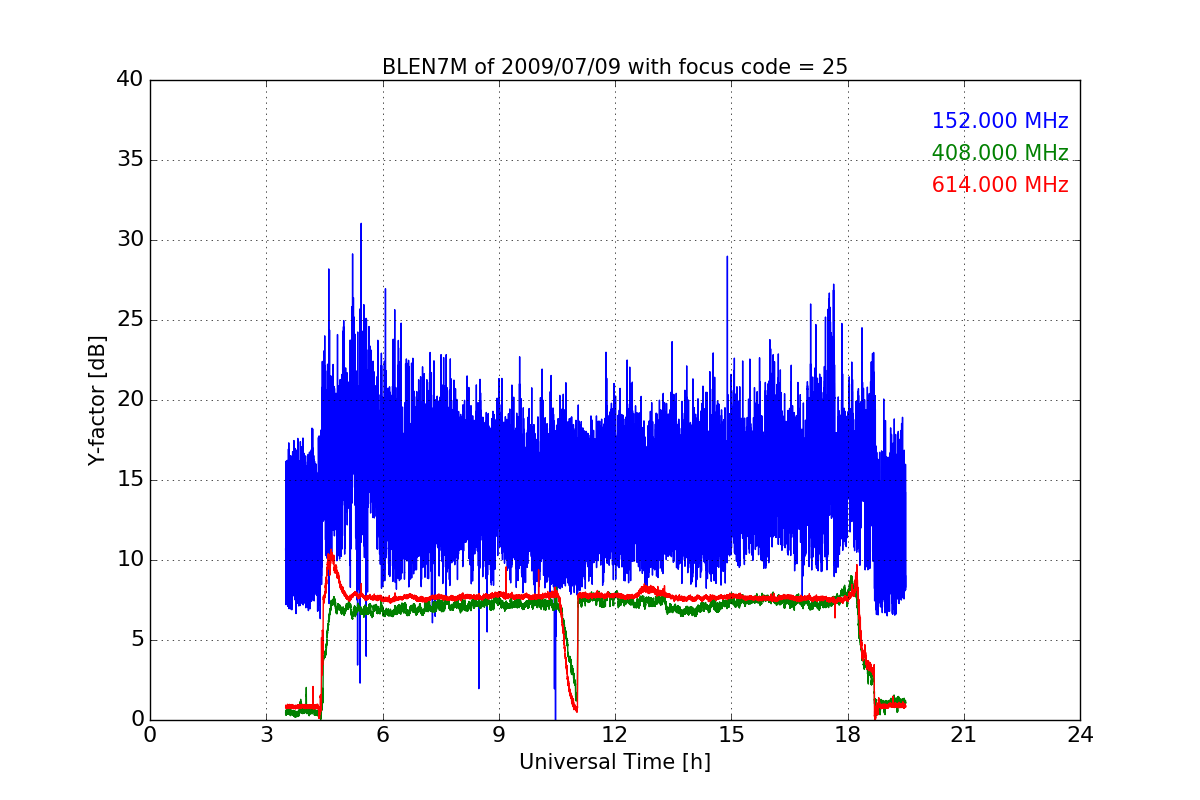Click the y-axis tick label '40'
The width and height of the screenshot is (1200, 800).
130,80
